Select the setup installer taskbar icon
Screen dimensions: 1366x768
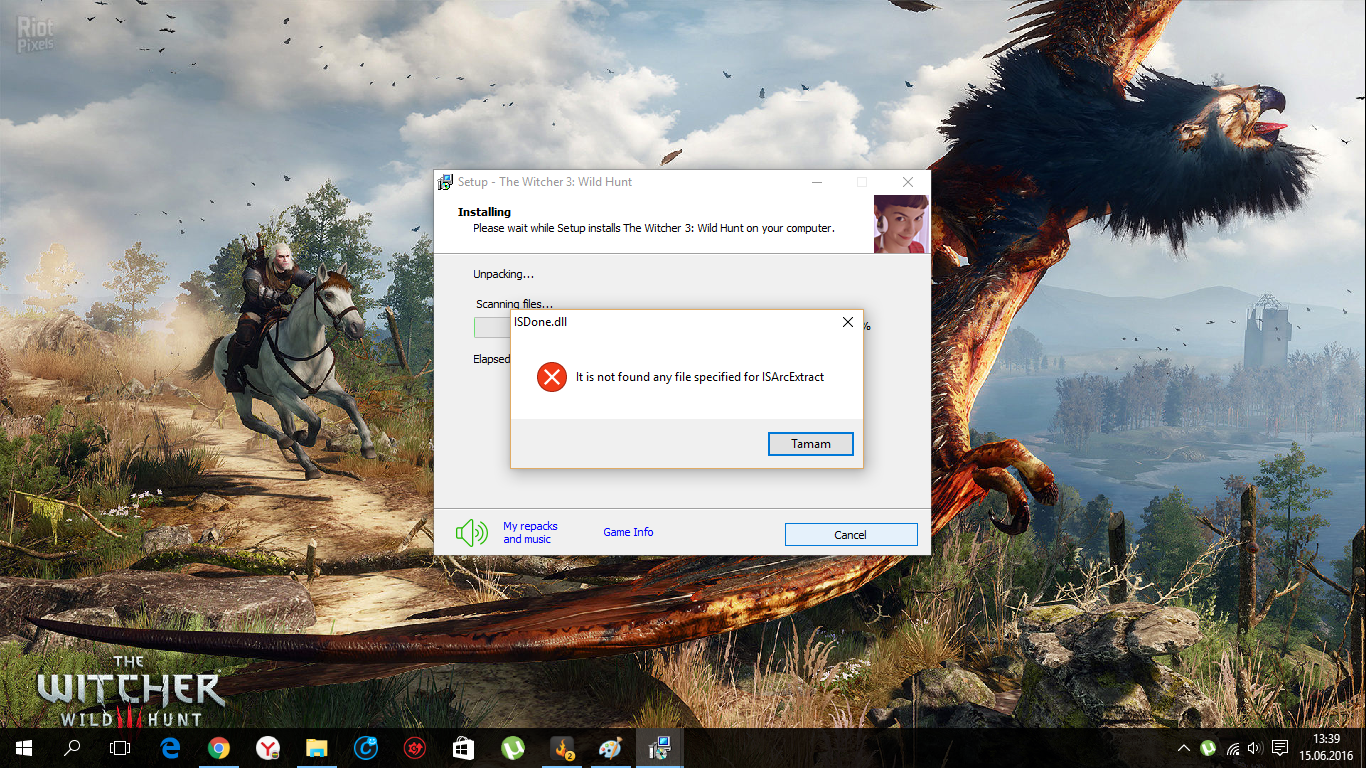pos(659,748)
